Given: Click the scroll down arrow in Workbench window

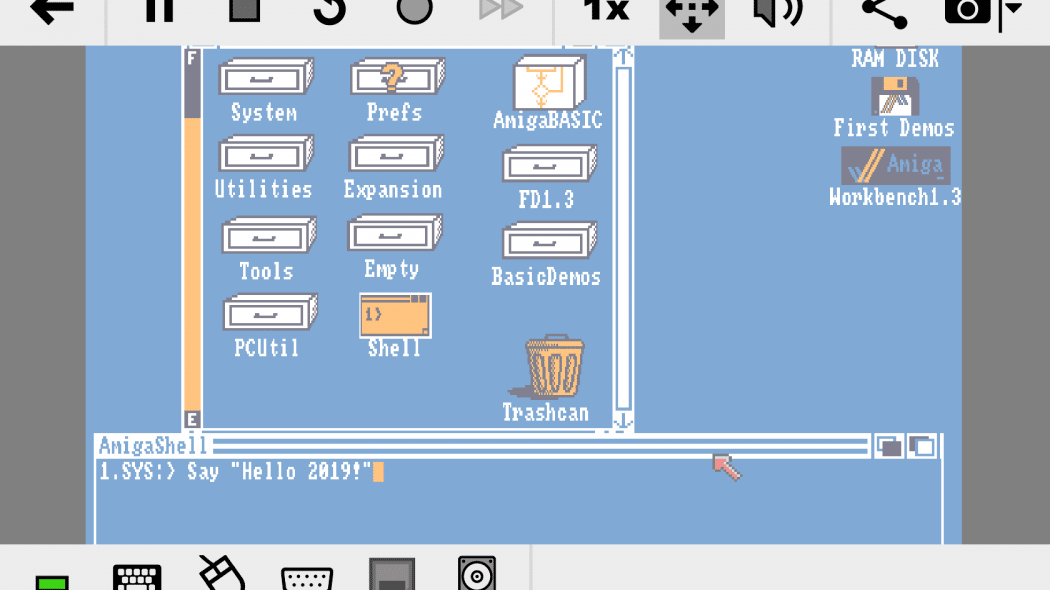Looking at the screenshot, I should [623, 421].
